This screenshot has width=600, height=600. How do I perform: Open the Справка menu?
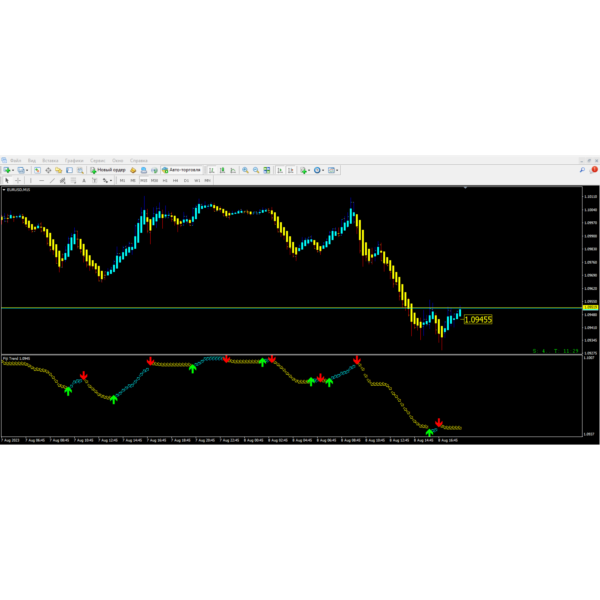click(x=139, y=161)
